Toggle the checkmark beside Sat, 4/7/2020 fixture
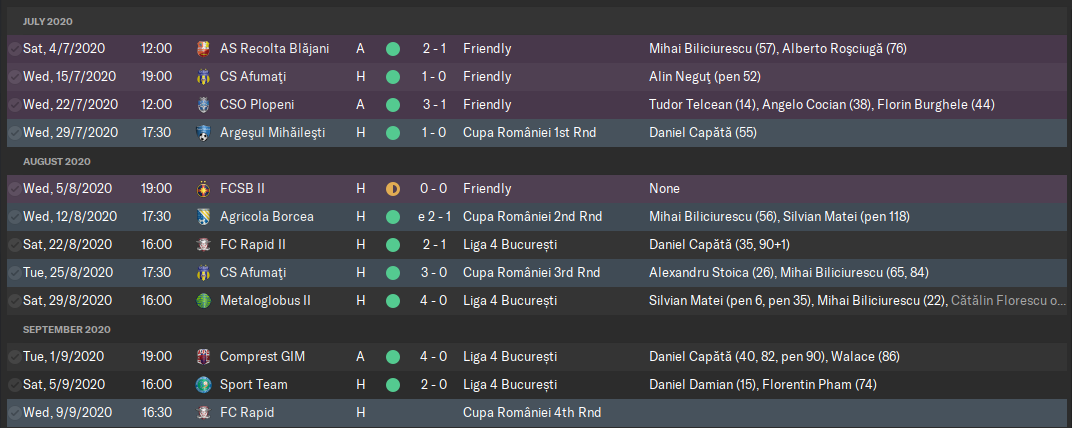The height and width of the screenshot is (428, 1072). [14, 49]
